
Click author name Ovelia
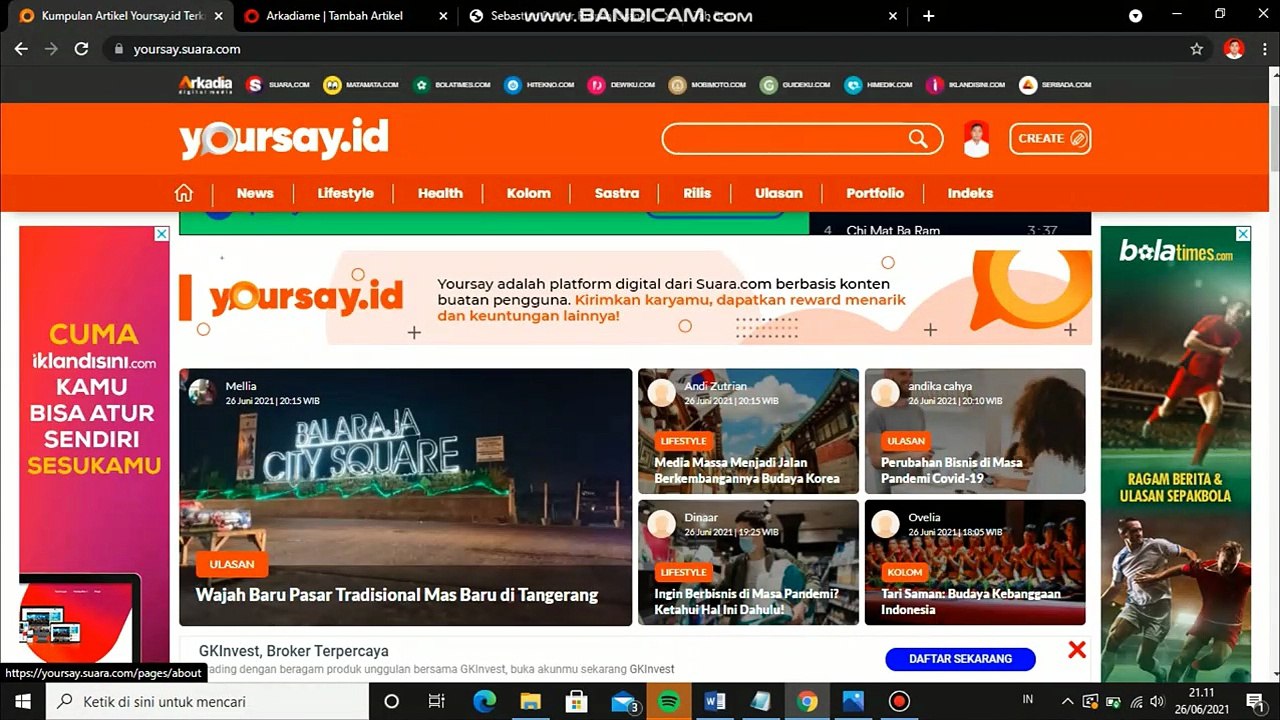pyautogui.click(x=925, y=517)
